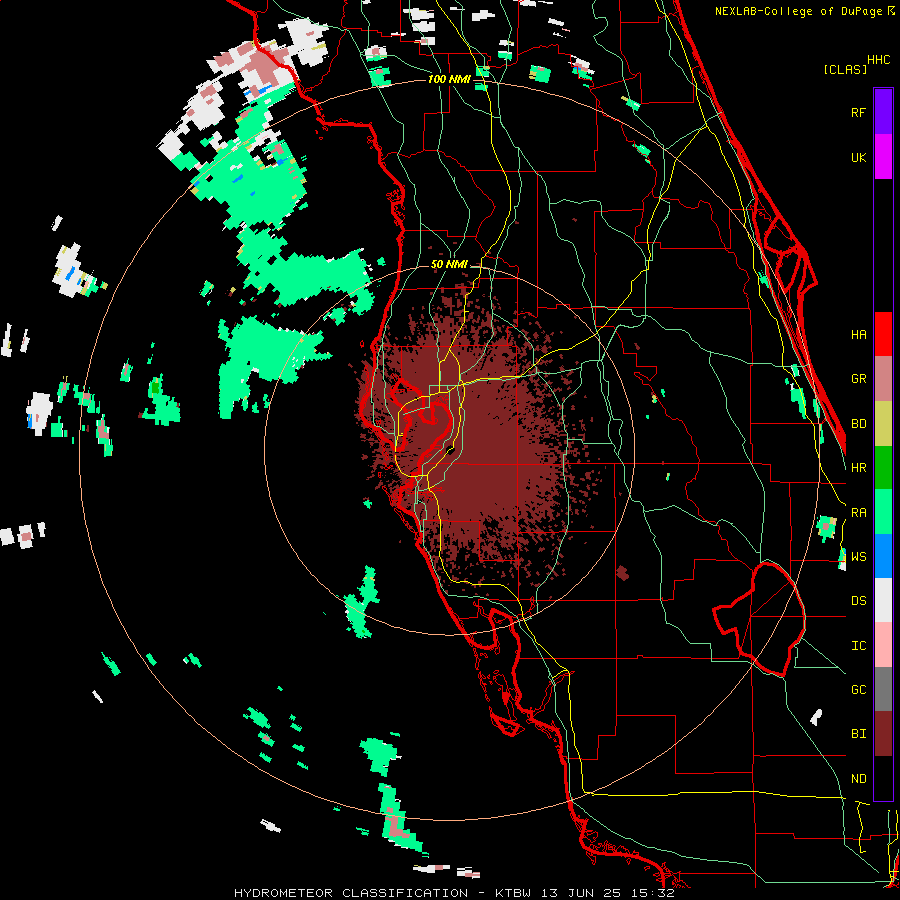Image resolution: width=900 pixels, height=900 pixels.
Task: Click the BD legend label
Action: [x=858, y=423]
